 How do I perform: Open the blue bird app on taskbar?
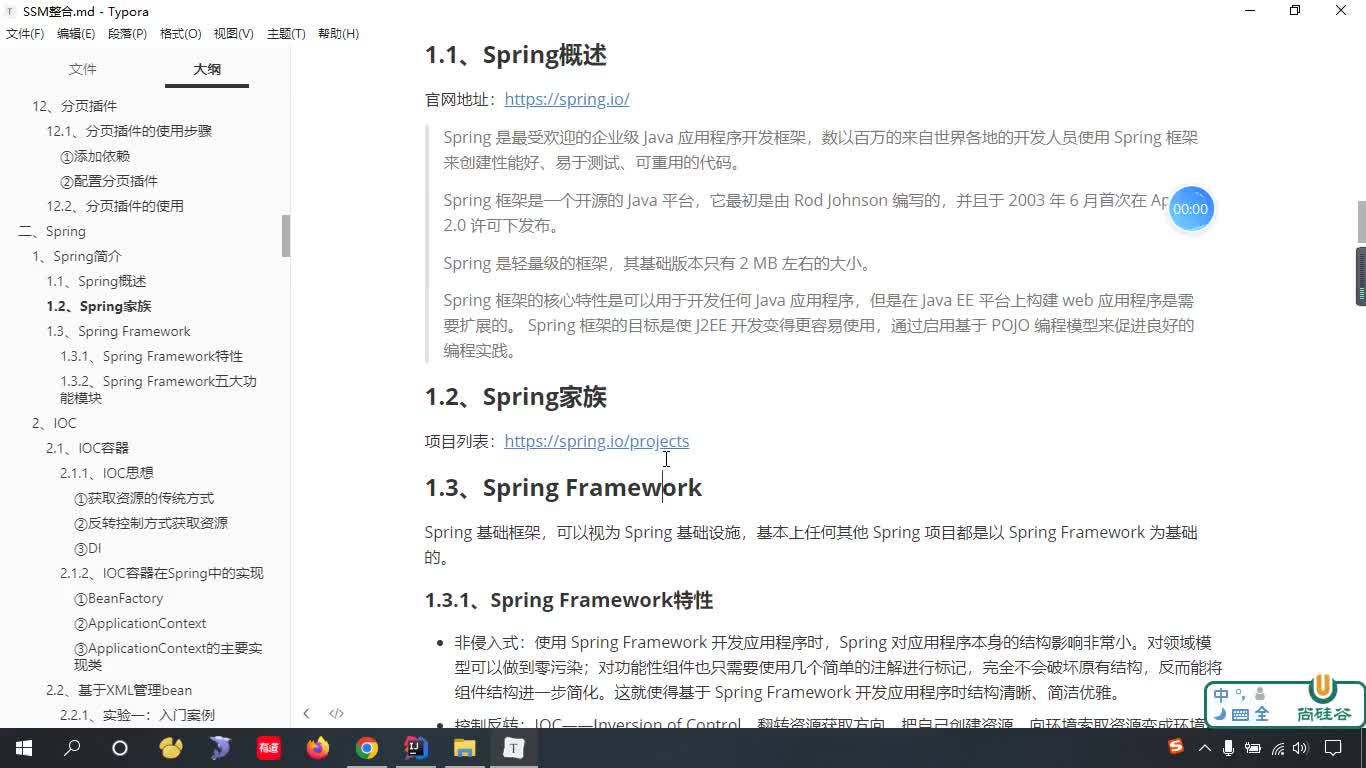(x=220, y=748)
